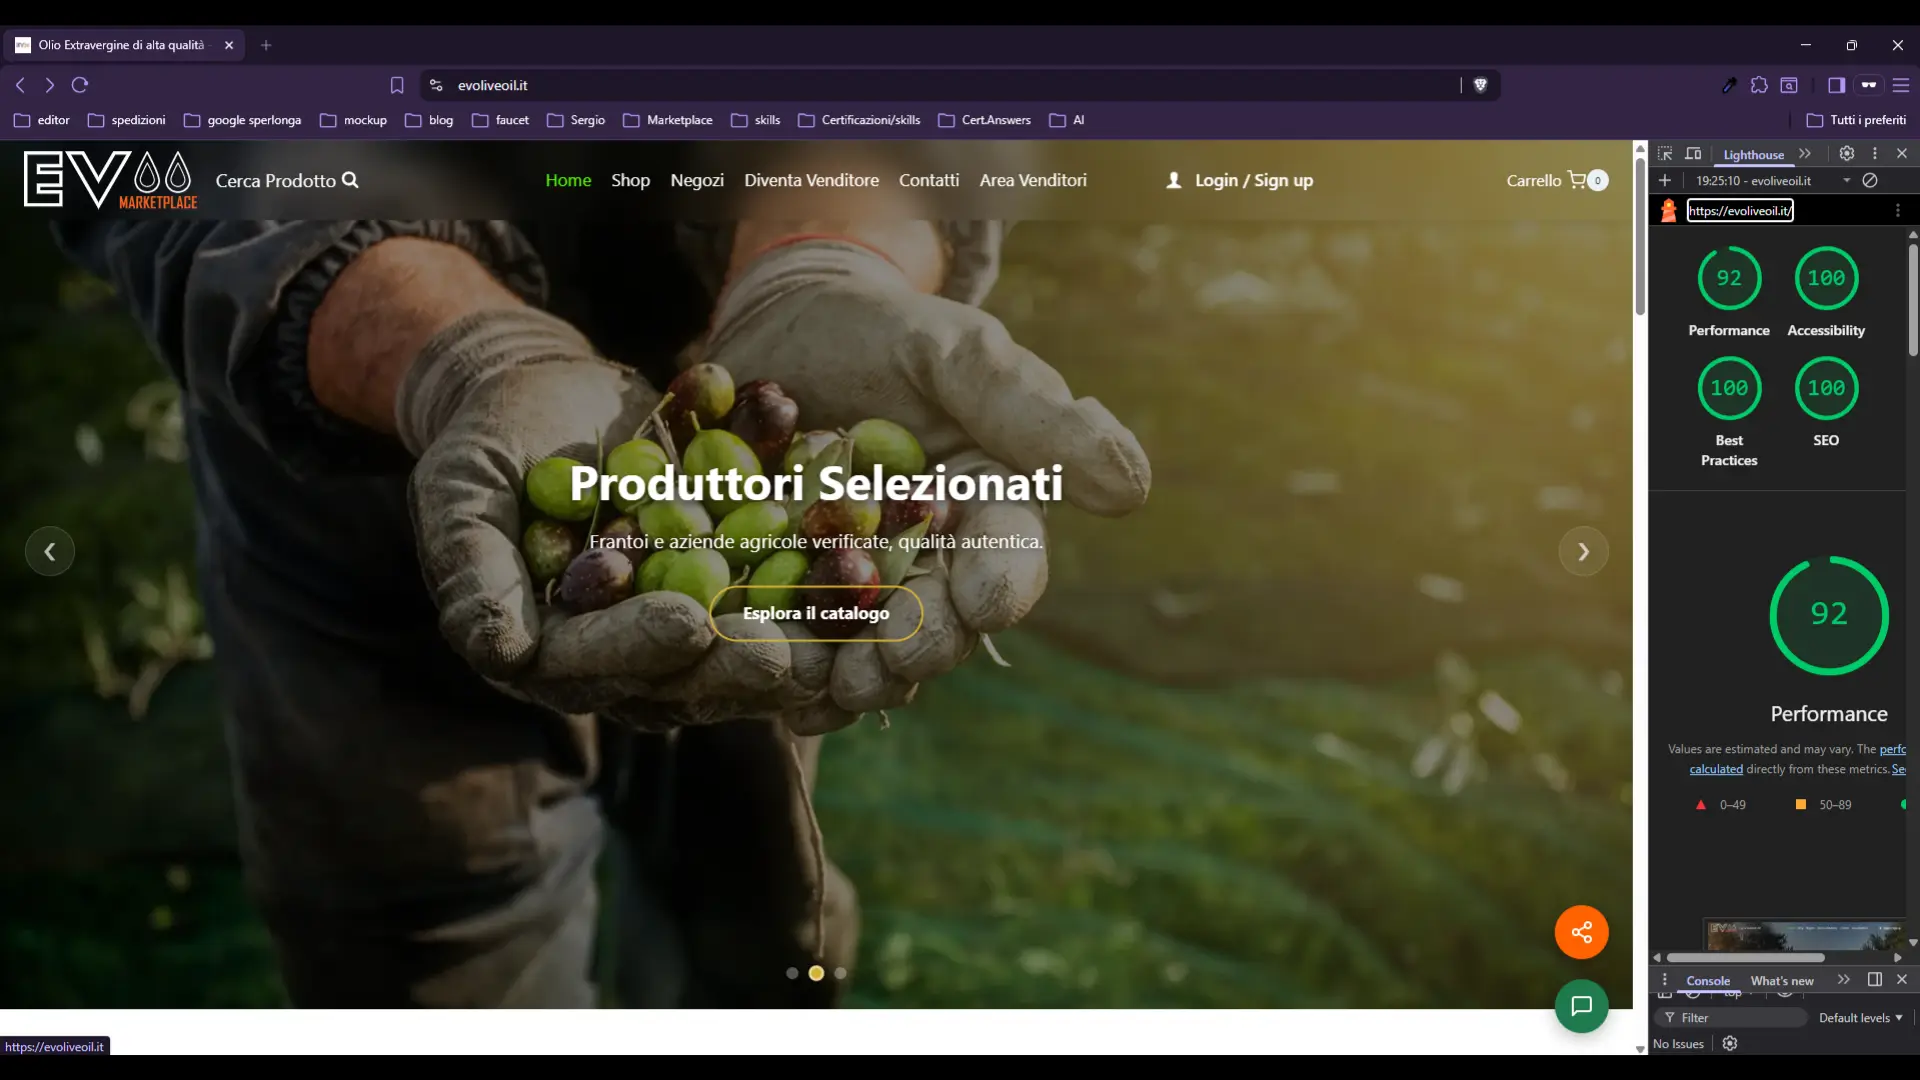Open a new browser tab with plus
1920x1080 pixels.
[266, 45]
